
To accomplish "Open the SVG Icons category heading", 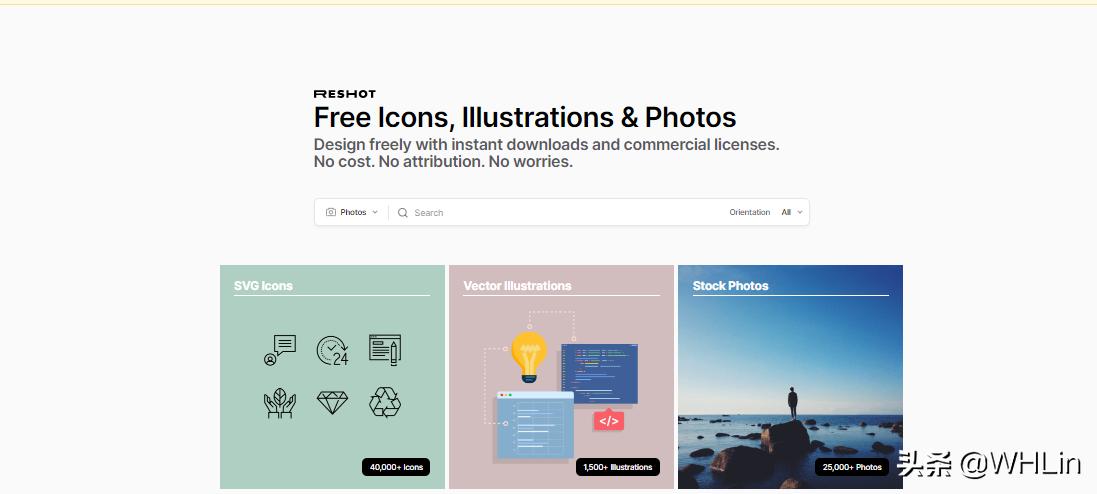I will pyautogui.click(x=263, y=285).
